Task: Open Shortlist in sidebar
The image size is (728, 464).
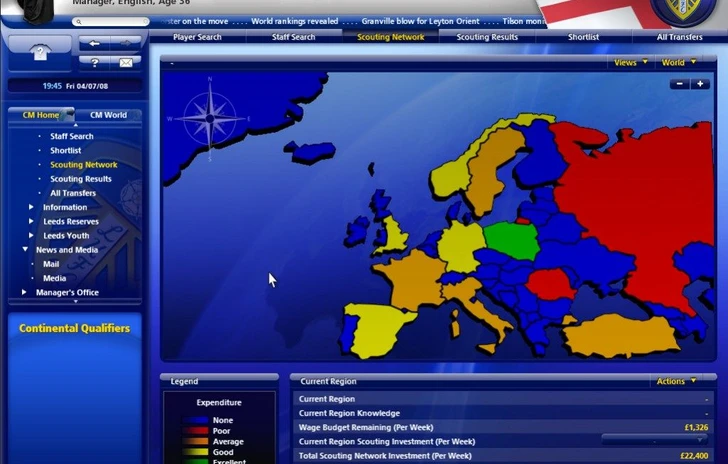Action: pyautogui.click(x=66, y=150)
